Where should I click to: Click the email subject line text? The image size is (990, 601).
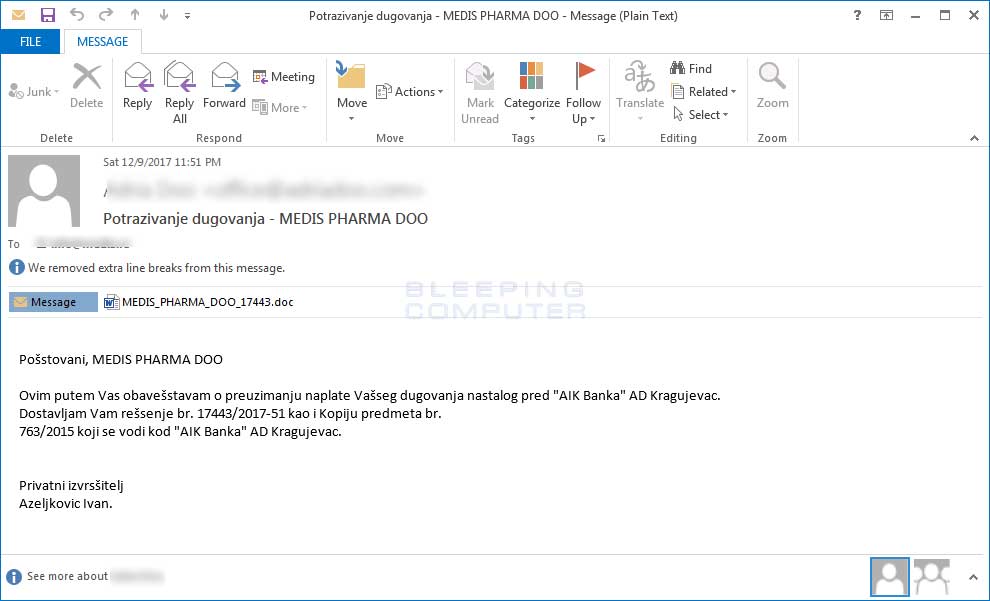coord(265,218)
